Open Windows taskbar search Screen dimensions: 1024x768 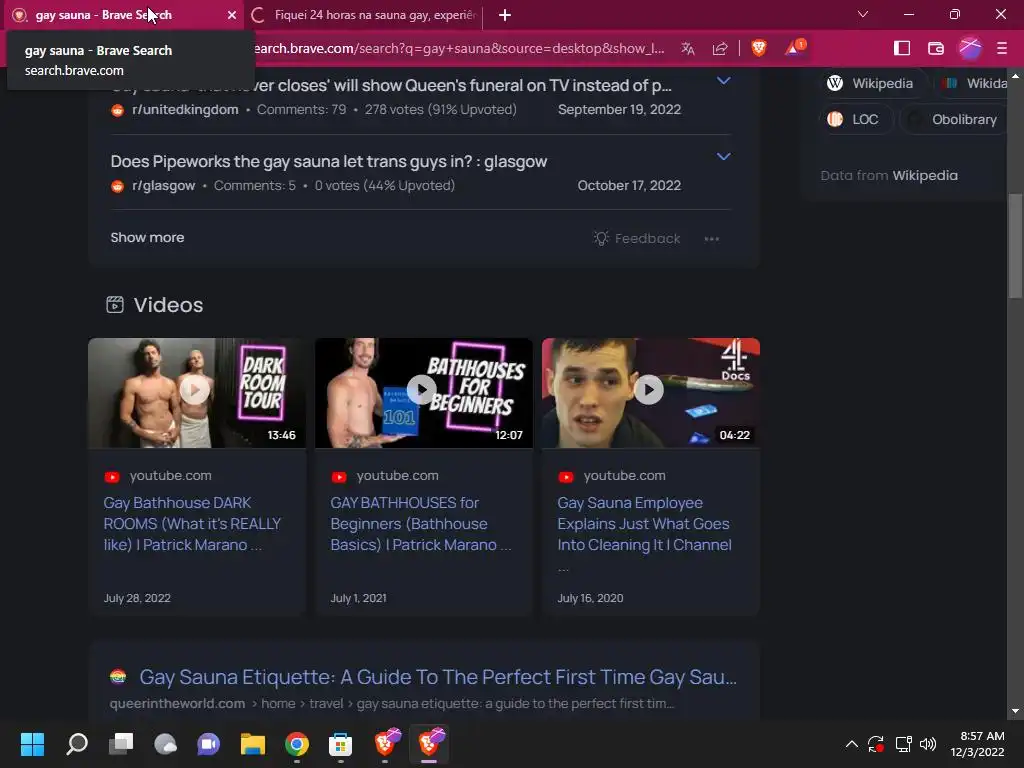click(x=76, y=744)
